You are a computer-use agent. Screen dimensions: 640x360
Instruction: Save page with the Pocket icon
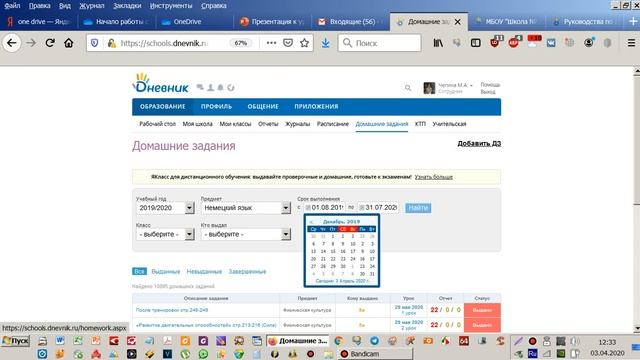[288, 43]
